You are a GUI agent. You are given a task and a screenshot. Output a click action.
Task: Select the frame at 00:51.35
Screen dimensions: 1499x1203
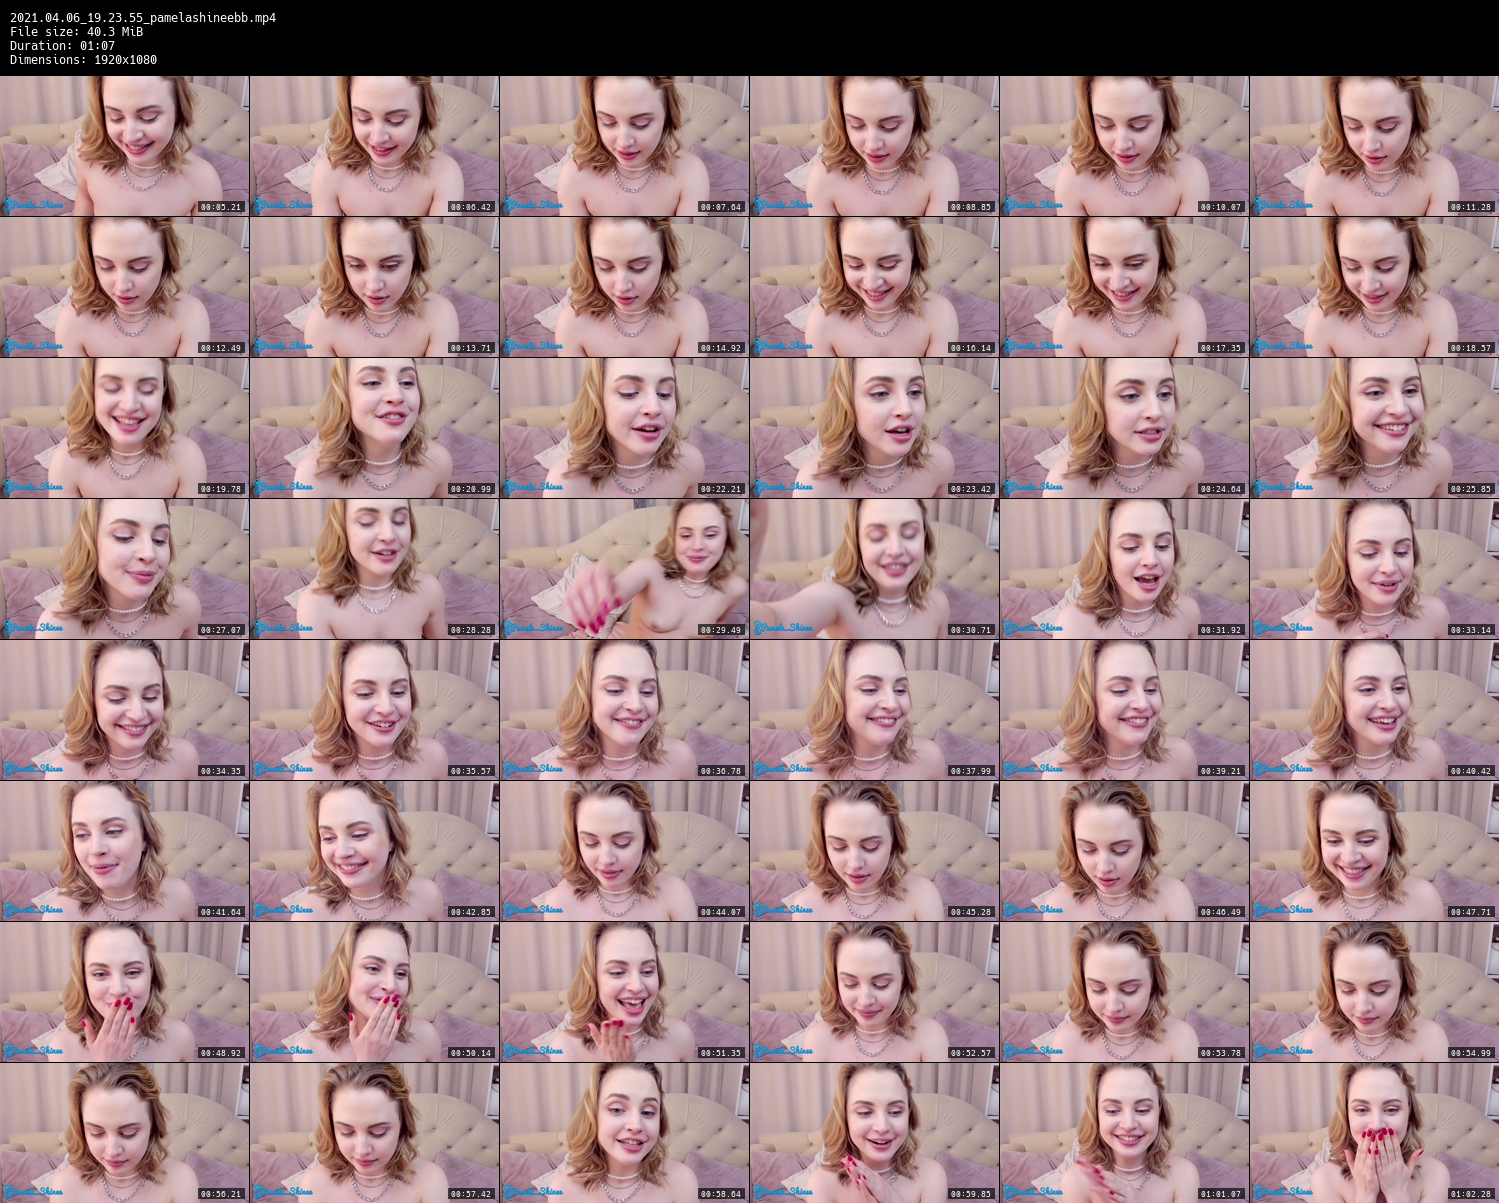[624, 992]
